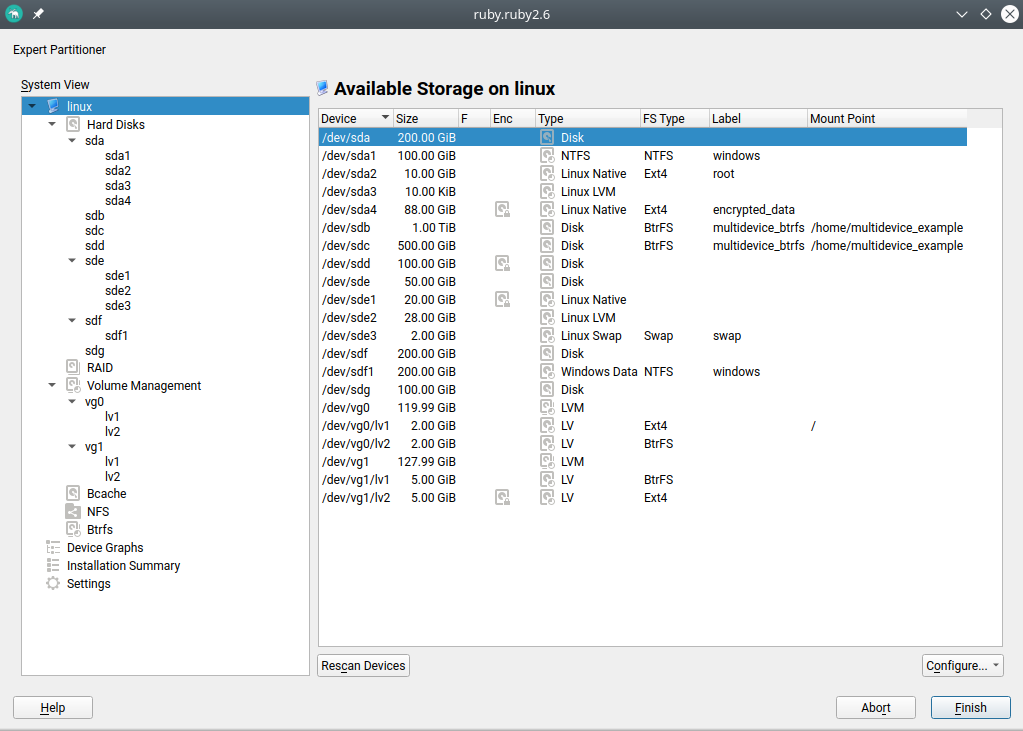Click the RAID icon in System View
The image size is (1023, 731).
(x=73, y=367)
